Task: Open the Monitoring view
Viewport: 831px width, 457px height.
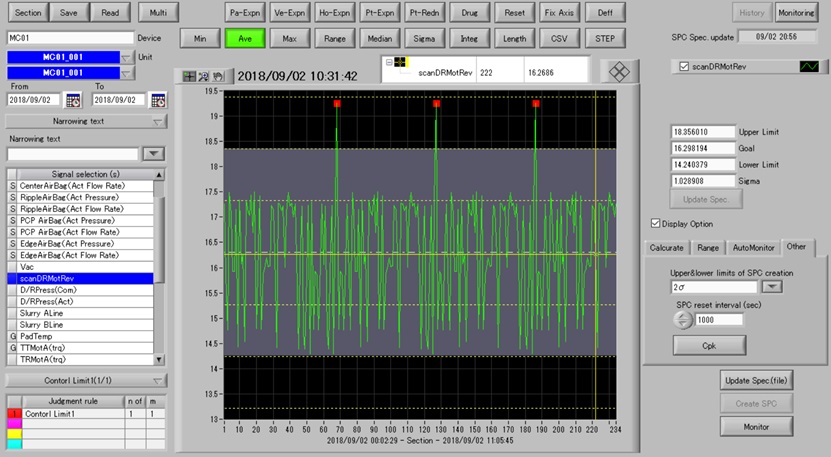Action: pyautogui.click(x=796, y=13)
